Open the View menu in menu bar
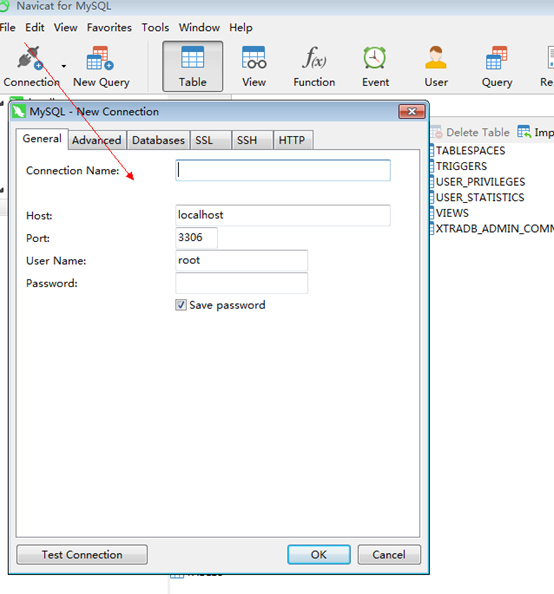This screenshot has height=594, width=554. pos(66,28)
